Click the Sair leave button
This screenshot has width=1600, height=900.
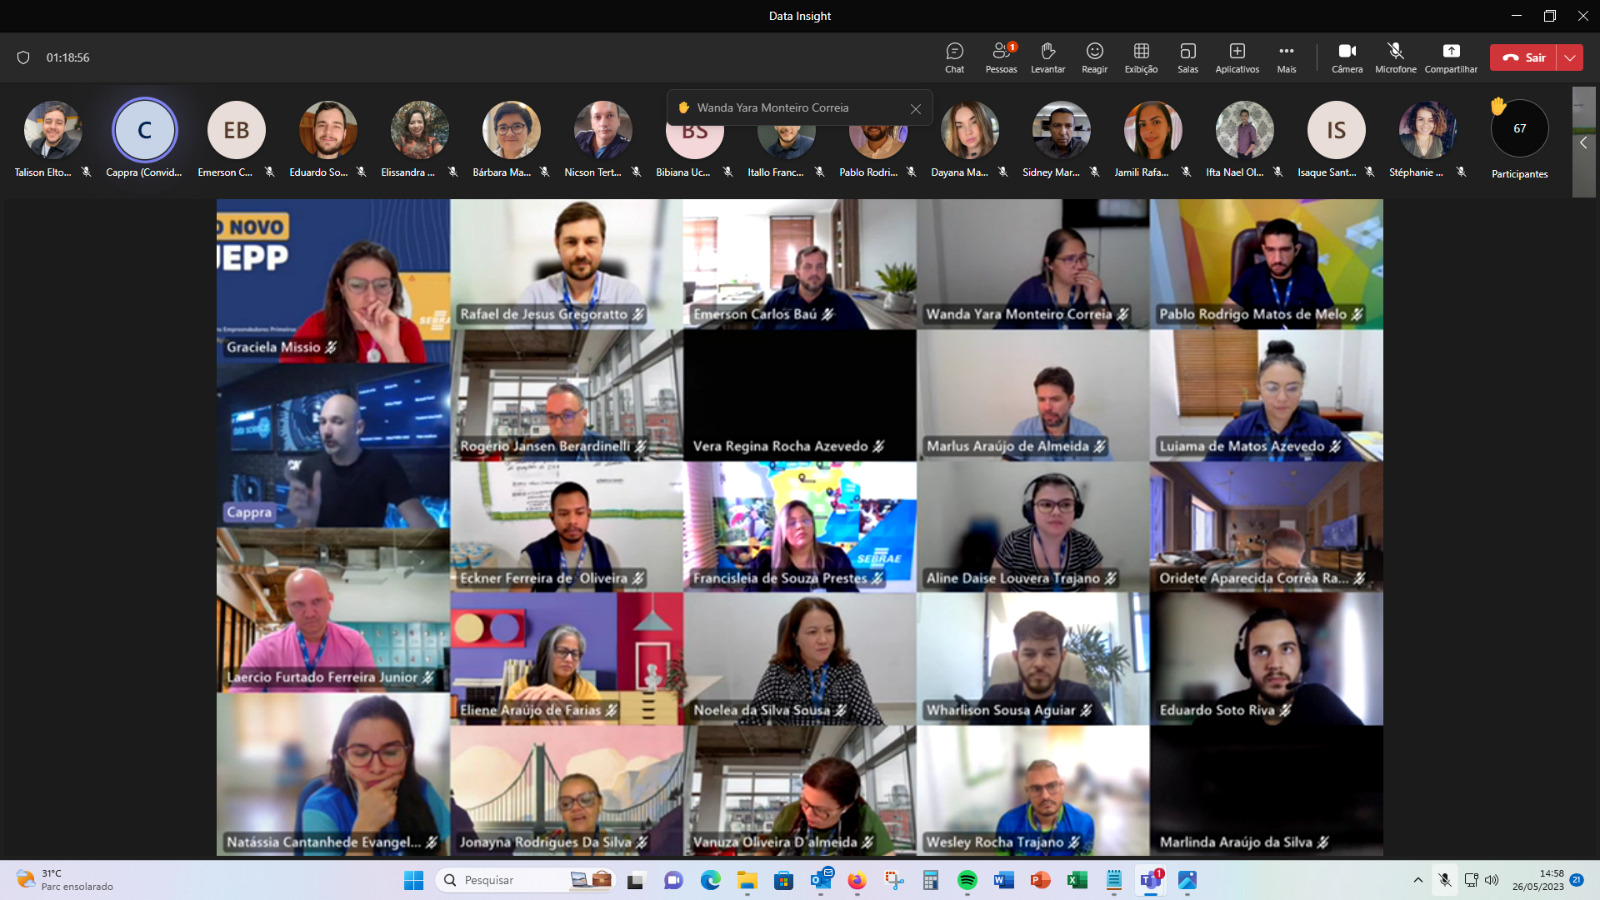(1524, 58)
